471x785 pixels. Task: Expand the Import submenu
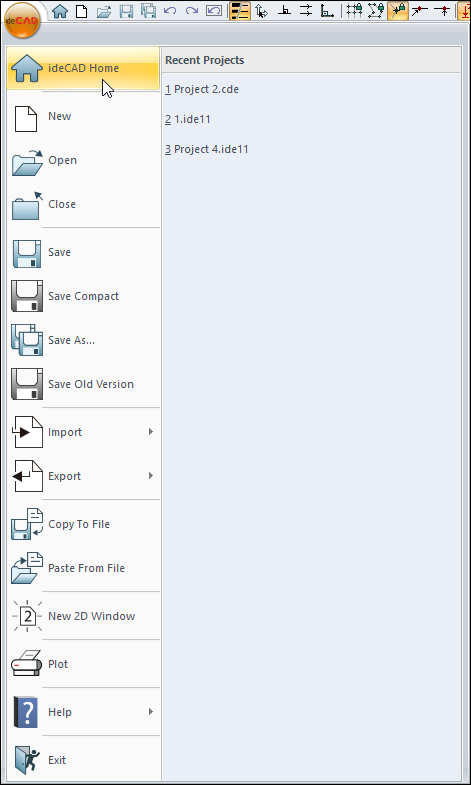[x=150, y=432]
